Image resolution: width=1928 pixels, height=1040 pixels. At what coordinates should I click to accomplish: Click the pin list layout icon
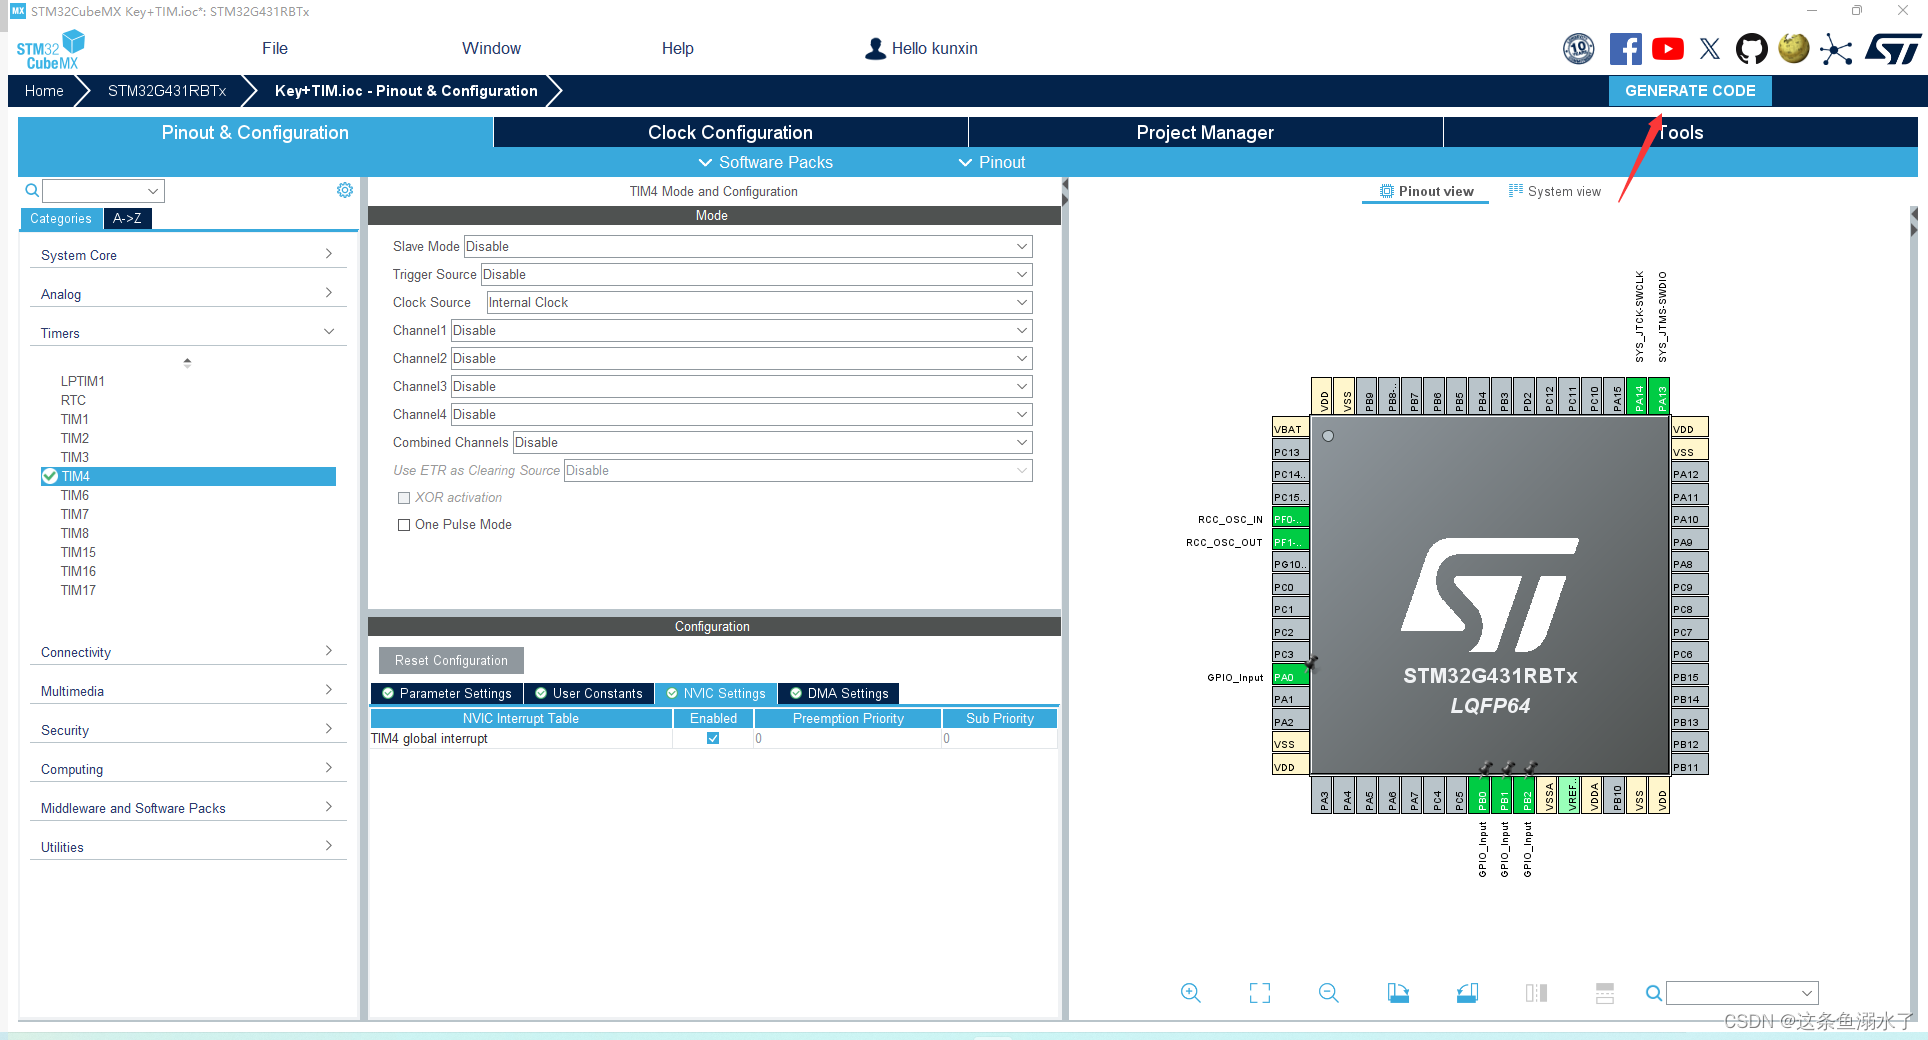coord(1605,993)
